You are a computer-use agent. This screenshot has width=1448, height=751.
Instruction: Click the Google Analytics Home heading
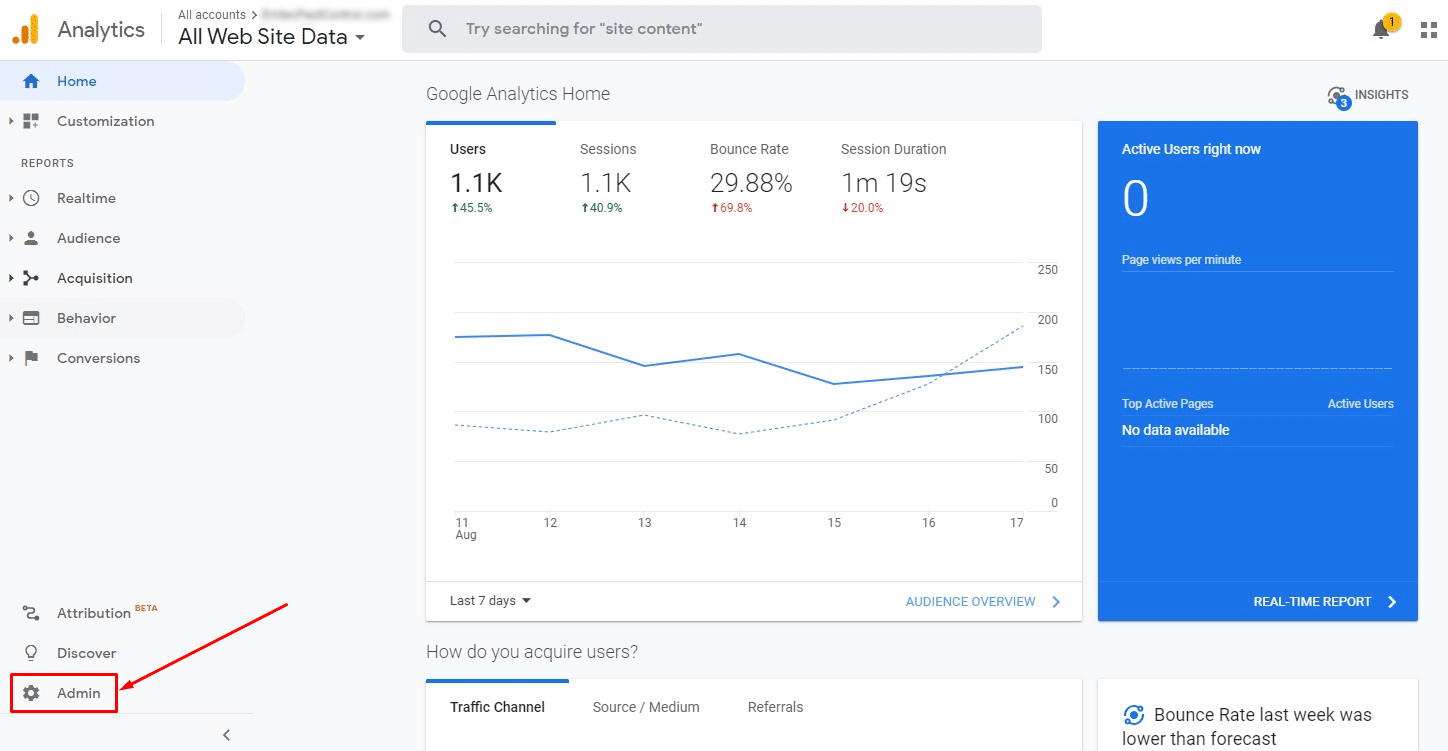518,94
